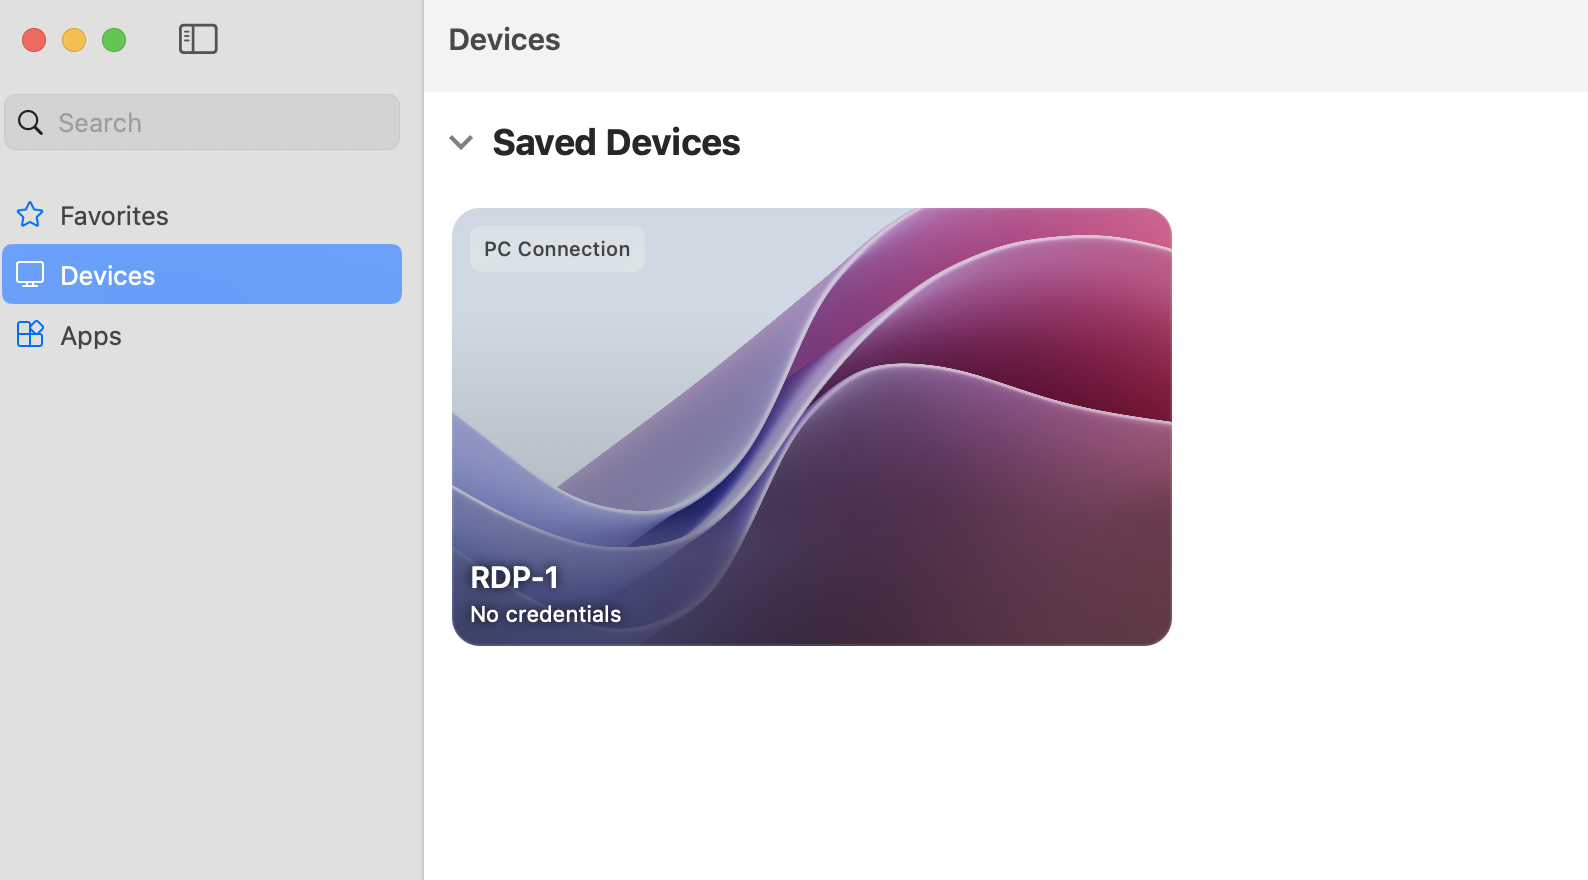Click the RDP-1 device name
Viewport: 1588px width, 880px height.
coord(514,577)
